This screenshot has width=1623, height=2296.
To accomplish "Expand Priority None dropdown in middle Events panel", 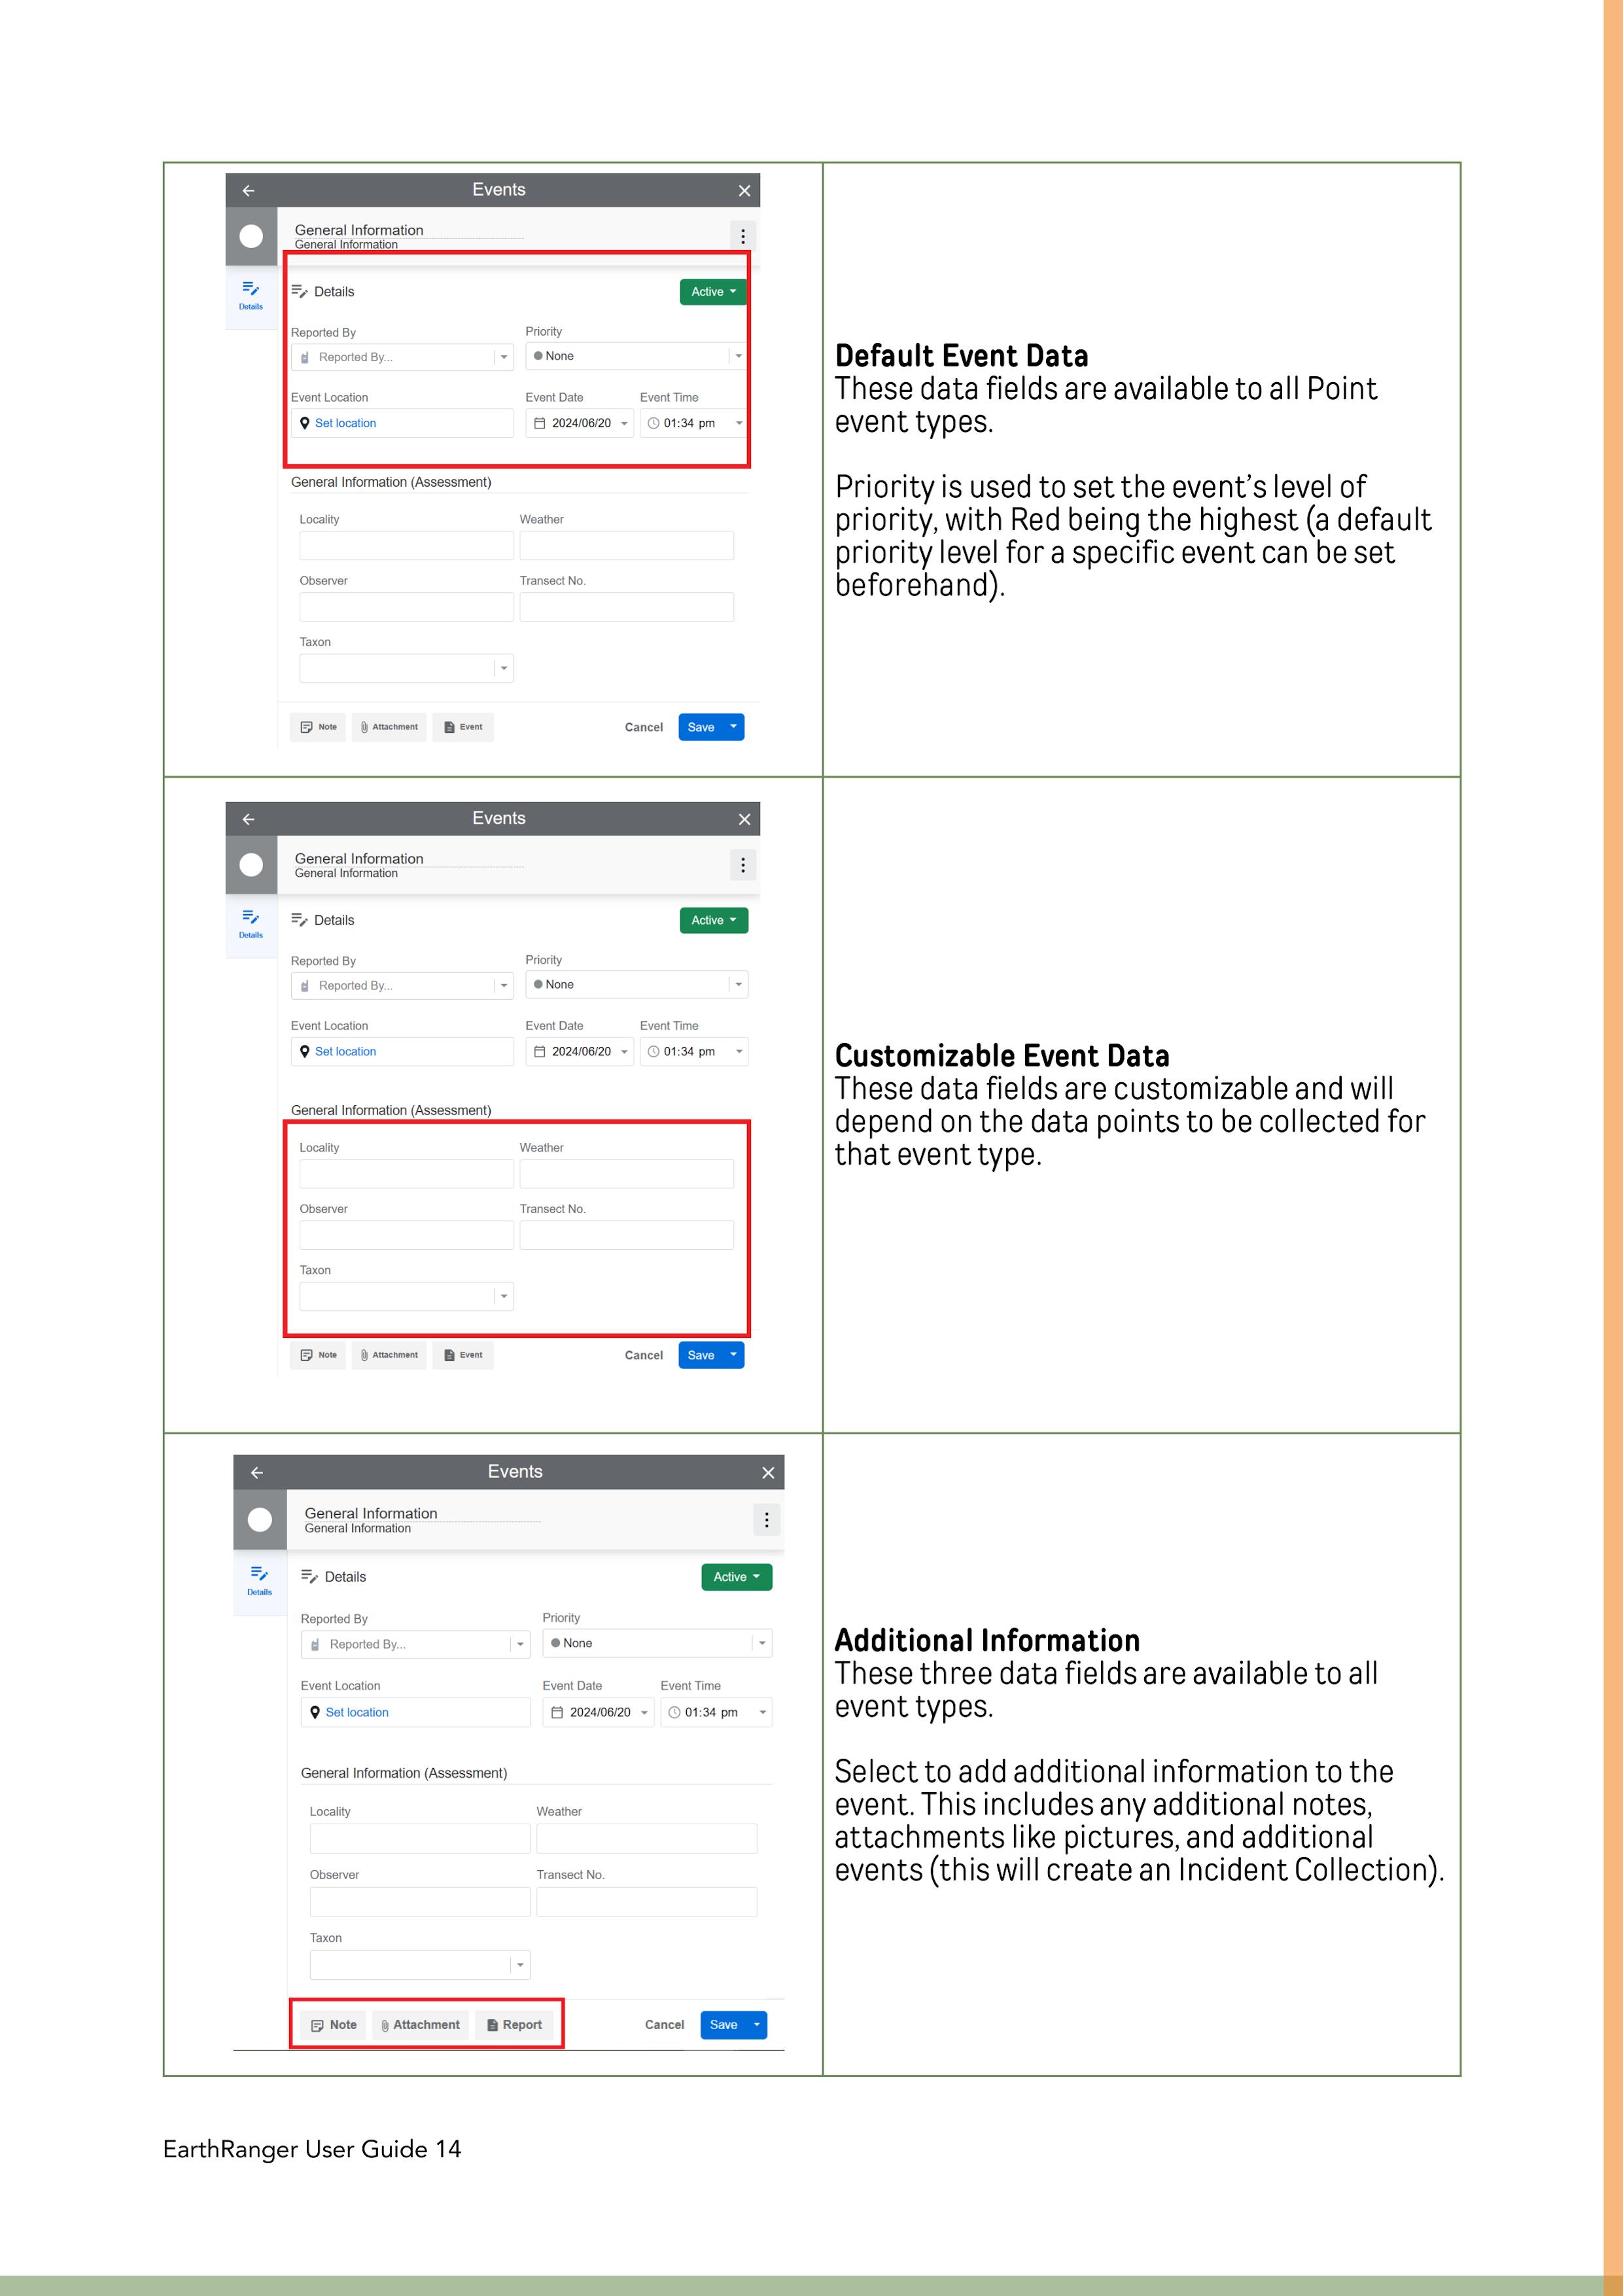I will coord(637,984).
